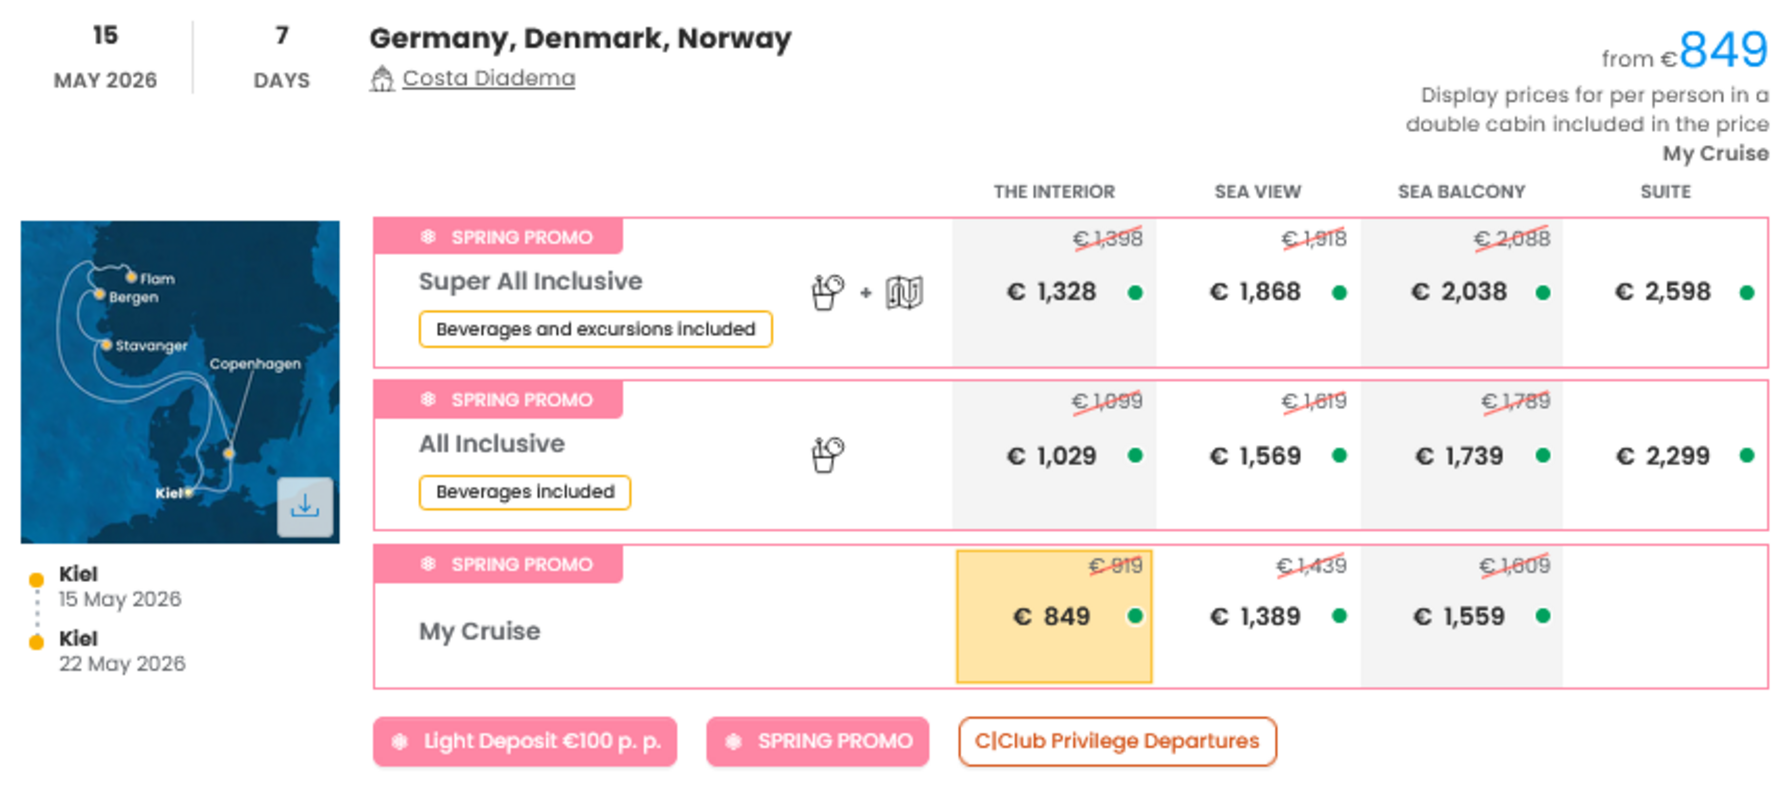
Task: Click the ship icon beside Costa Diadema
Action: tap(381, 79)
